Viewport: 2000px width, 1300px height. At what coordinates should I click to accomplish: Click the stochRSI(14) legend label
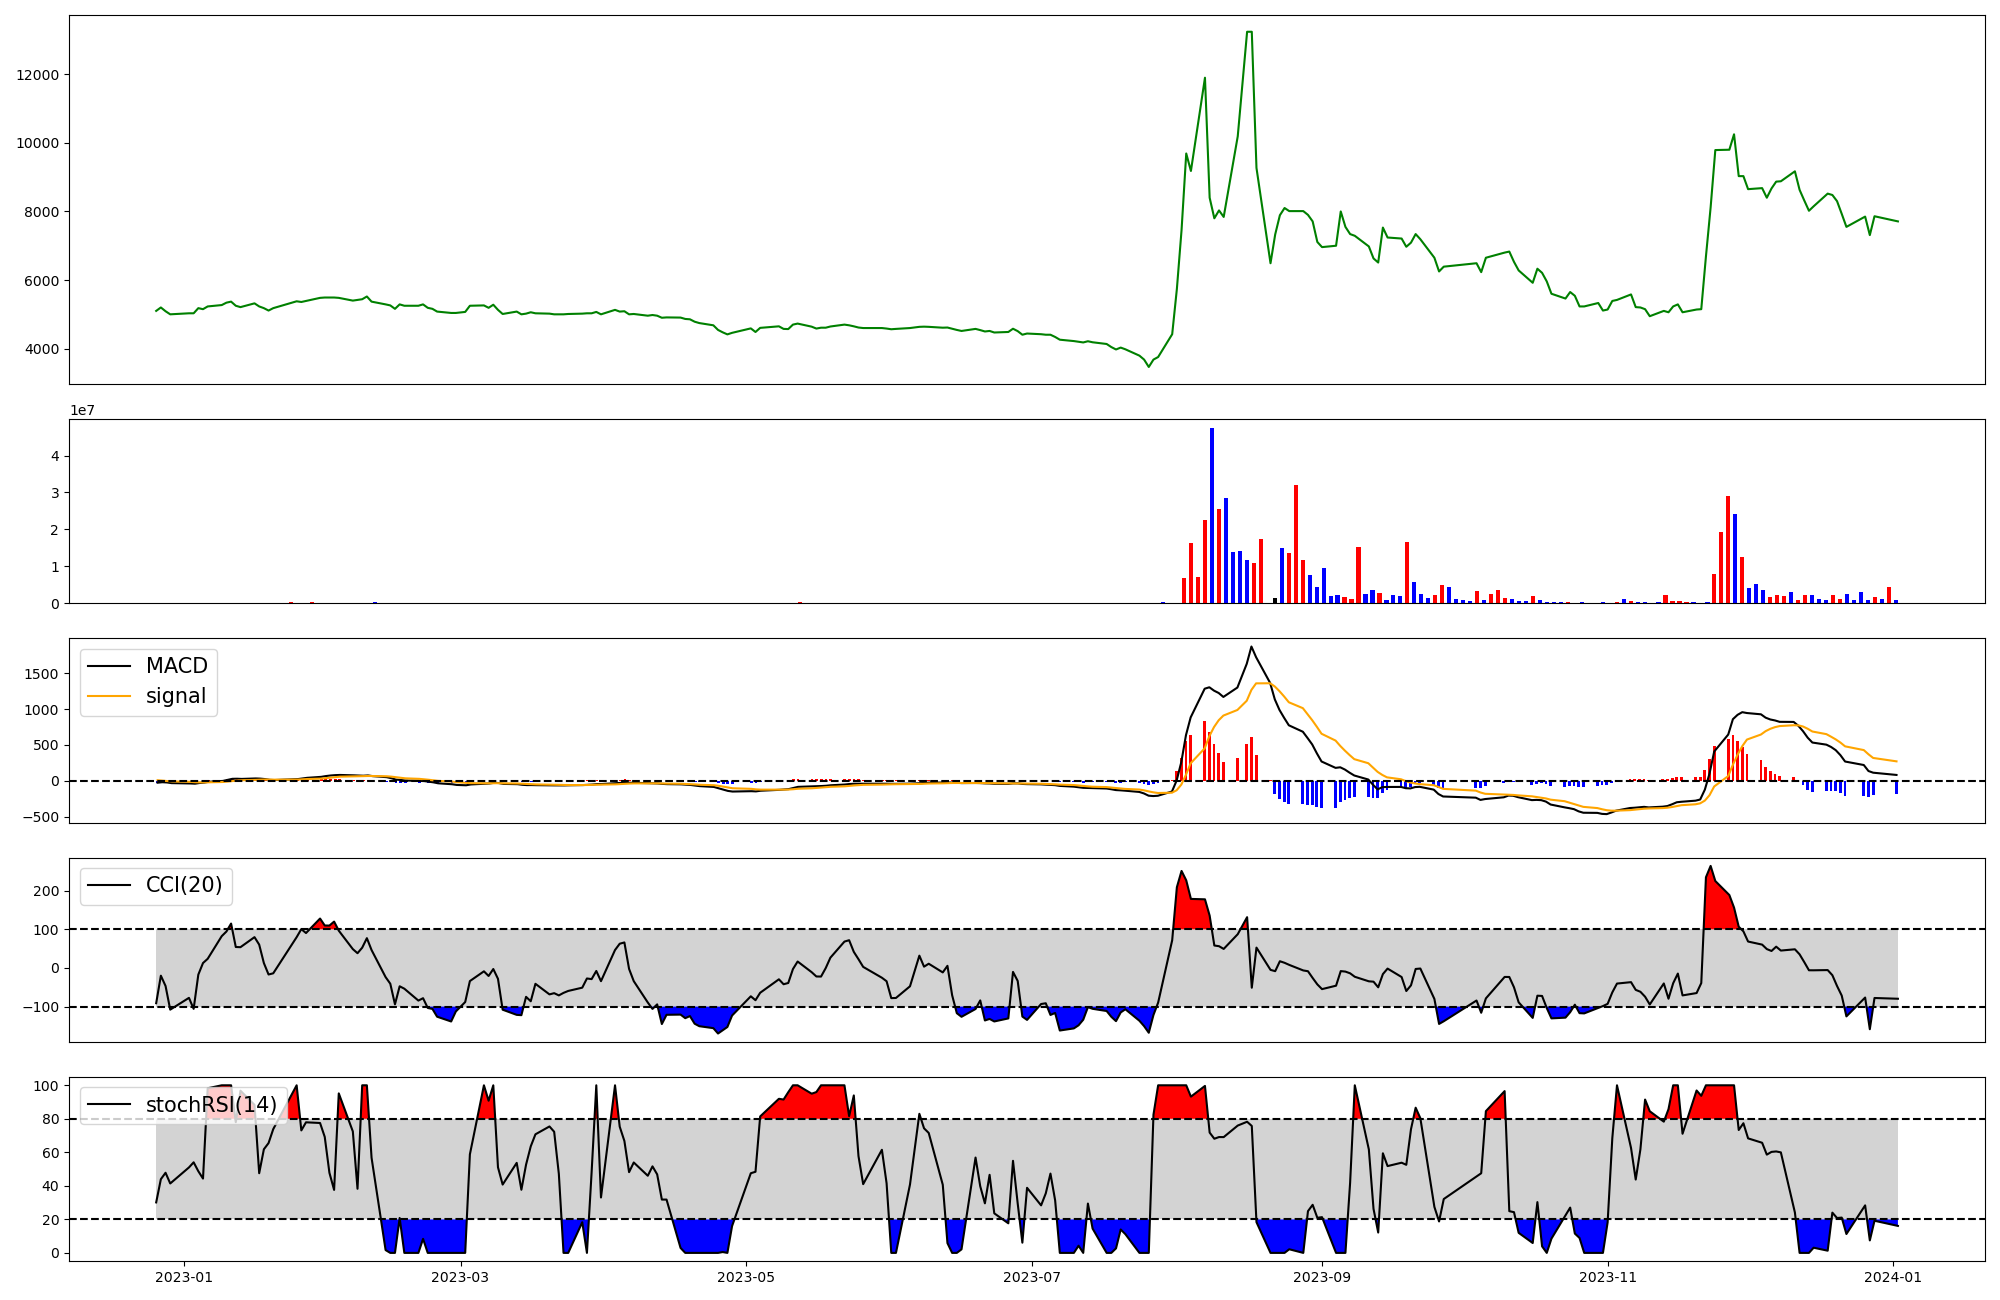tap(211, 1105)
